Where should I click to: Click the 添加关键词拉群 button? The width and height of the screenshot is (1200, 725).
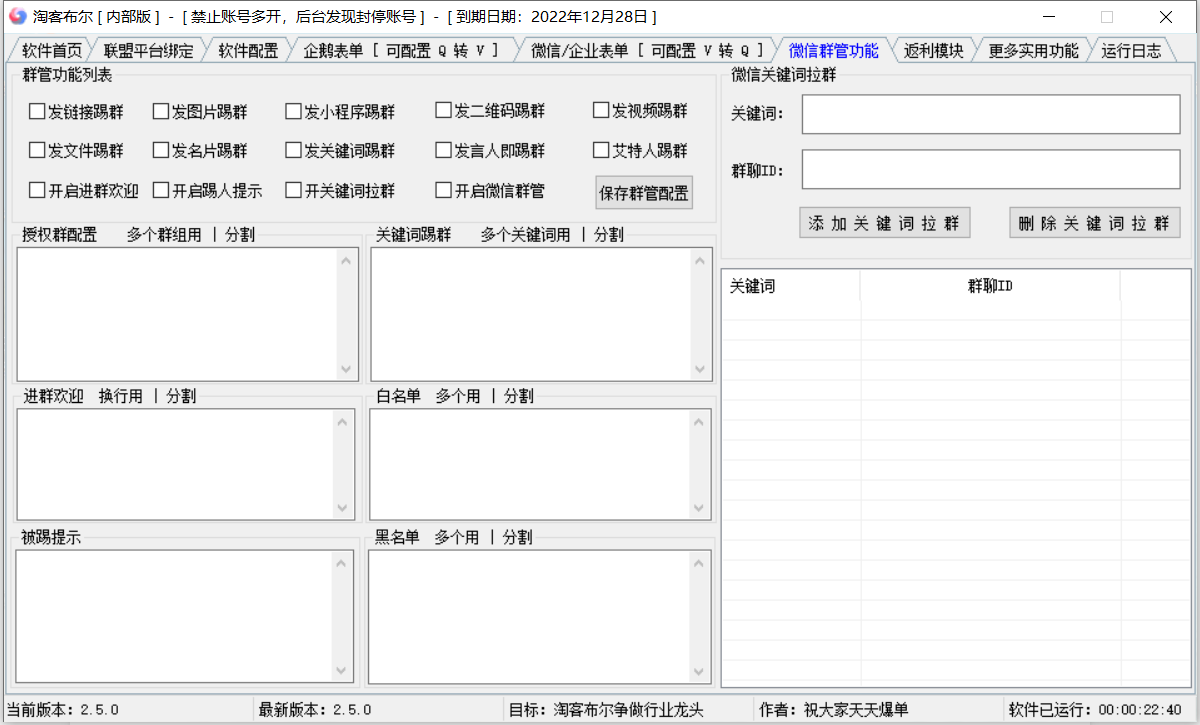click(x=885, y=223)
